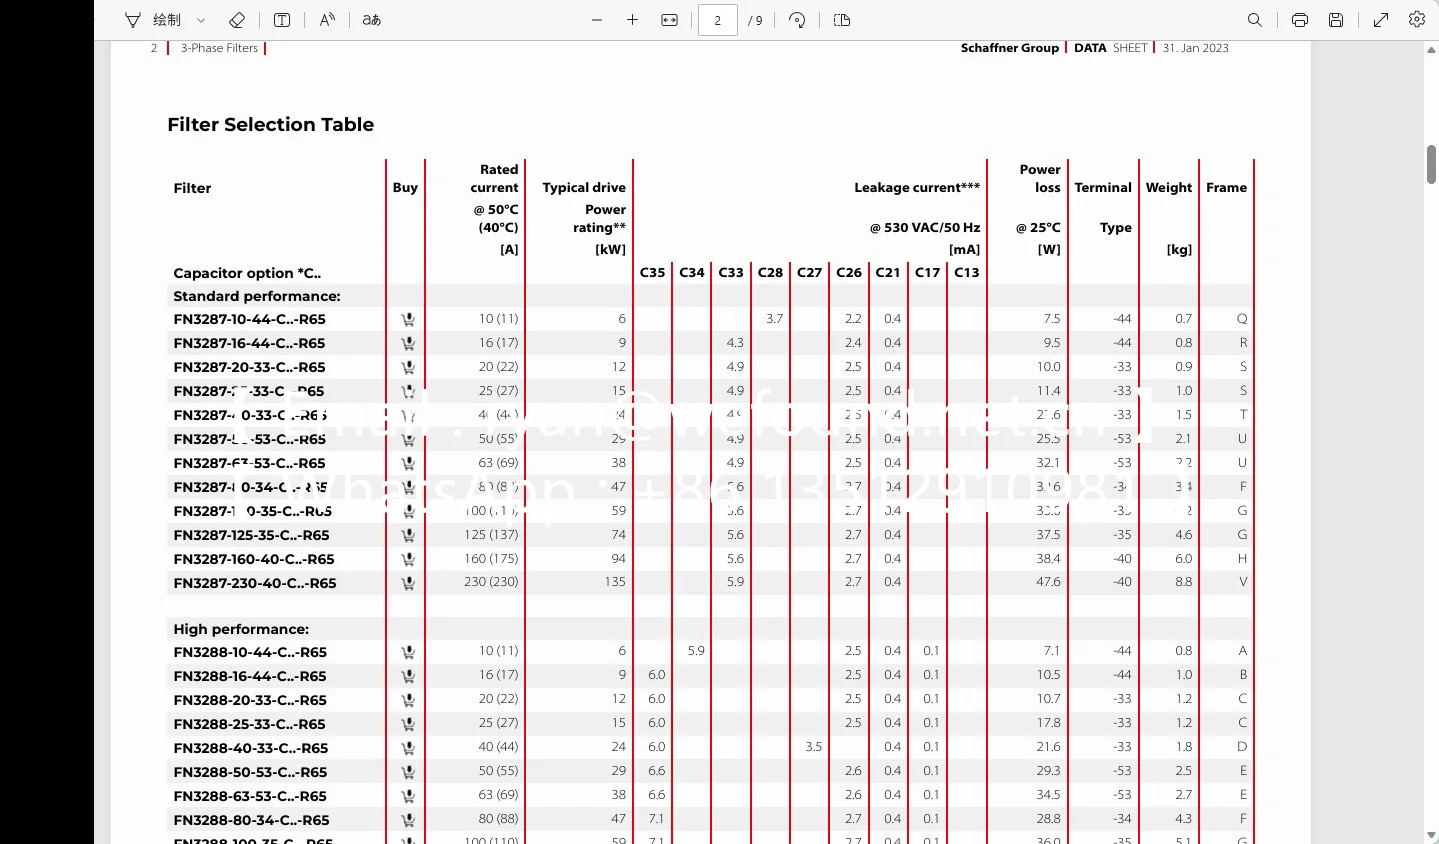The width and height of the screenshot is (1439, 844).
Task: Click the 'Weight' column header
Action: tap(1169, 188)
